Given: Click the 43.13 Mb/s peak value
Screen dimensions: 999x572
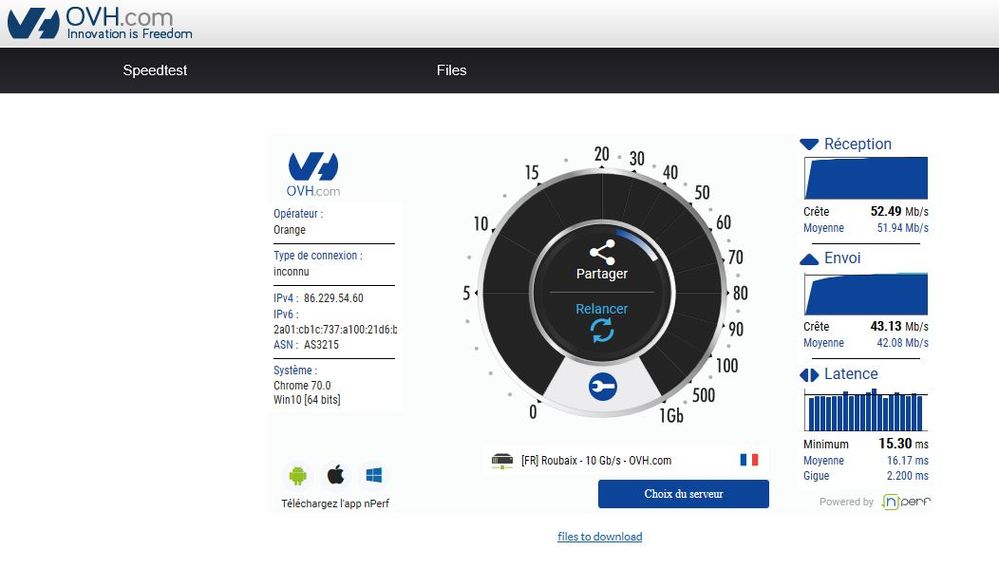Looking at the screenshot, I should 899,326.
